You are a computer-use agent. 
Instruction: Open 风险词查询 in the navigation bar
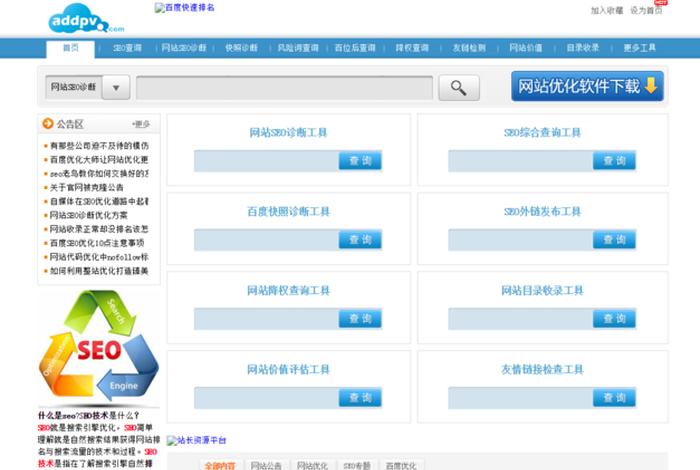pyautogui.click(x=298, y=48)
